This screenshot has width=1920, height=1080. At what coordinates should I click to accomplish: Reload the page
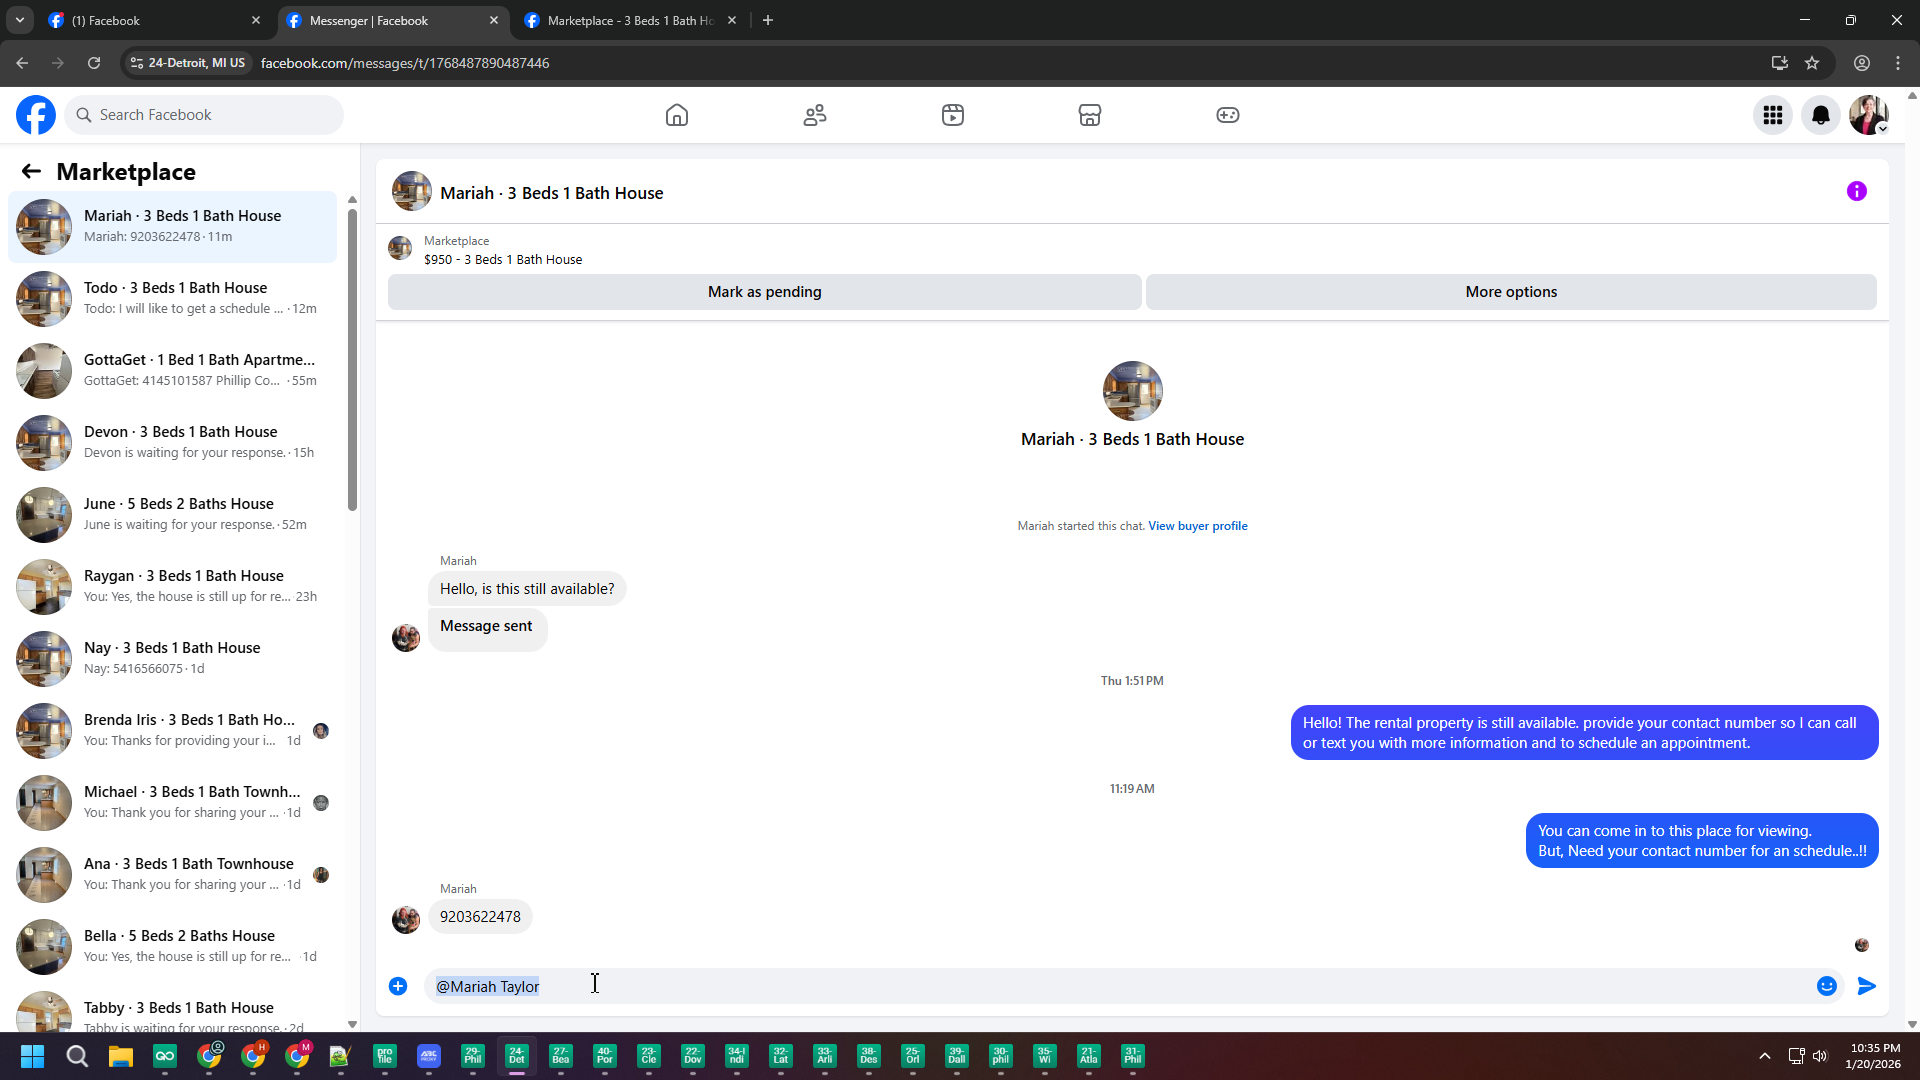point(94,63)
